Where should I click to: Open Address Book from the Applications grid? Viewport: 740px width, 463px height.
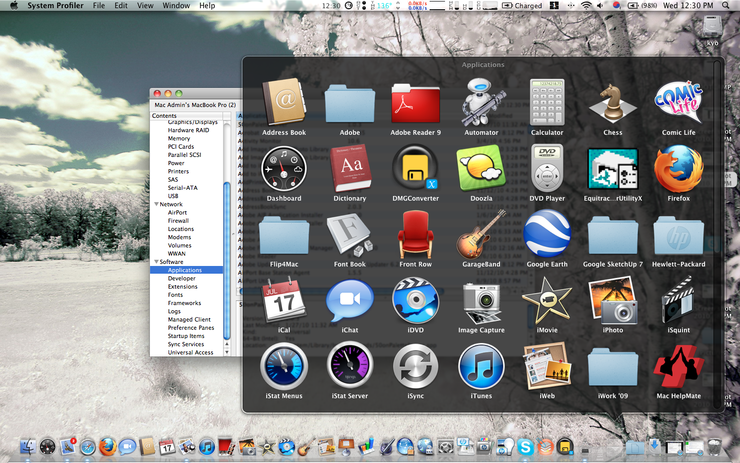coord(284,103)
